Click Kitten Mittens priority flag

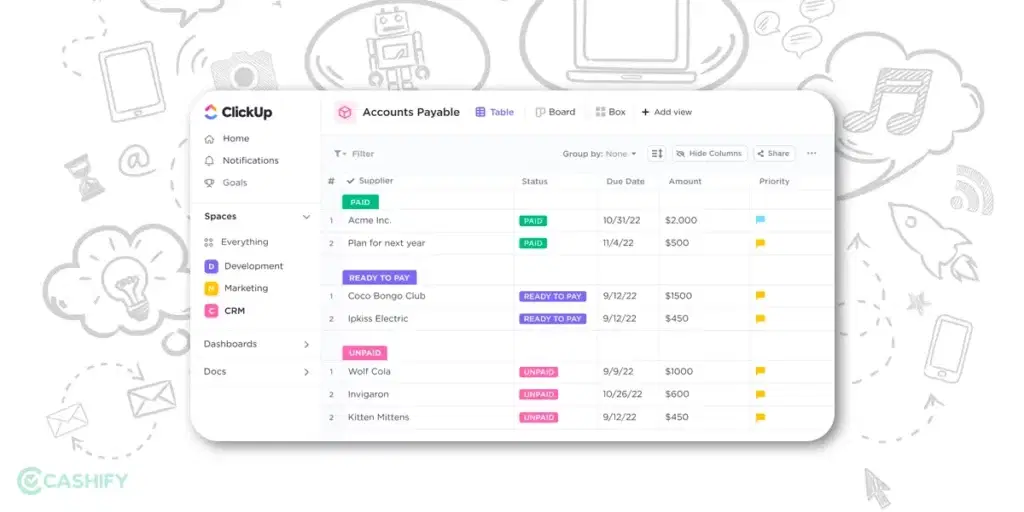(x=760, y=418)
